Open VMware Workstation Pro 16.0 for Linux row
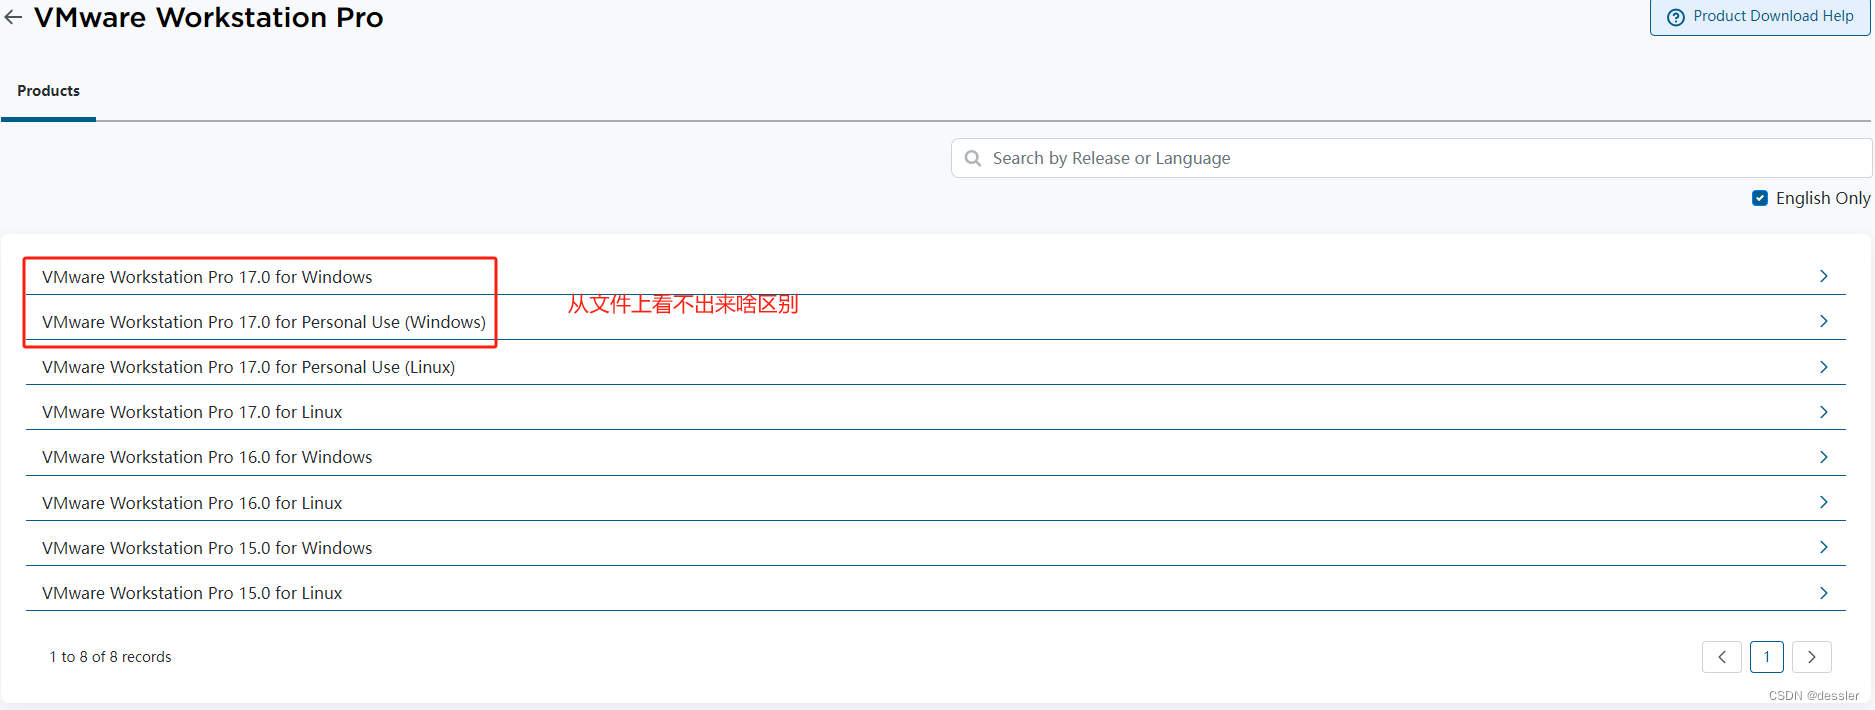This screenshot has height=710, width=1875. (x=936, y=502)
